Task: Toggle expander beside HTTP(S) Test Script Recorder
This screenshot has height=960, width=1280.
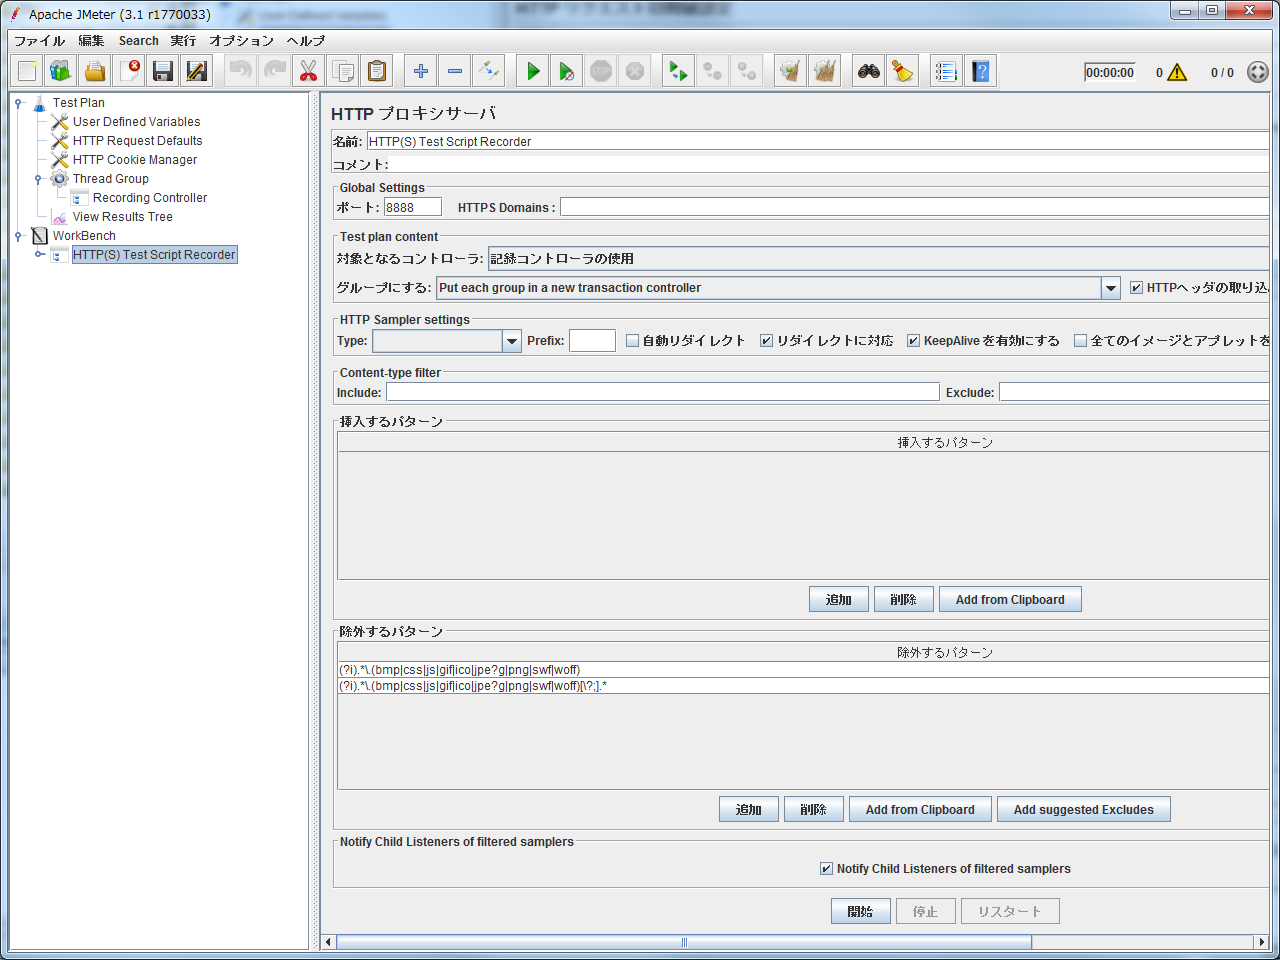Action: pyautogui.click(x=38, y=255)
